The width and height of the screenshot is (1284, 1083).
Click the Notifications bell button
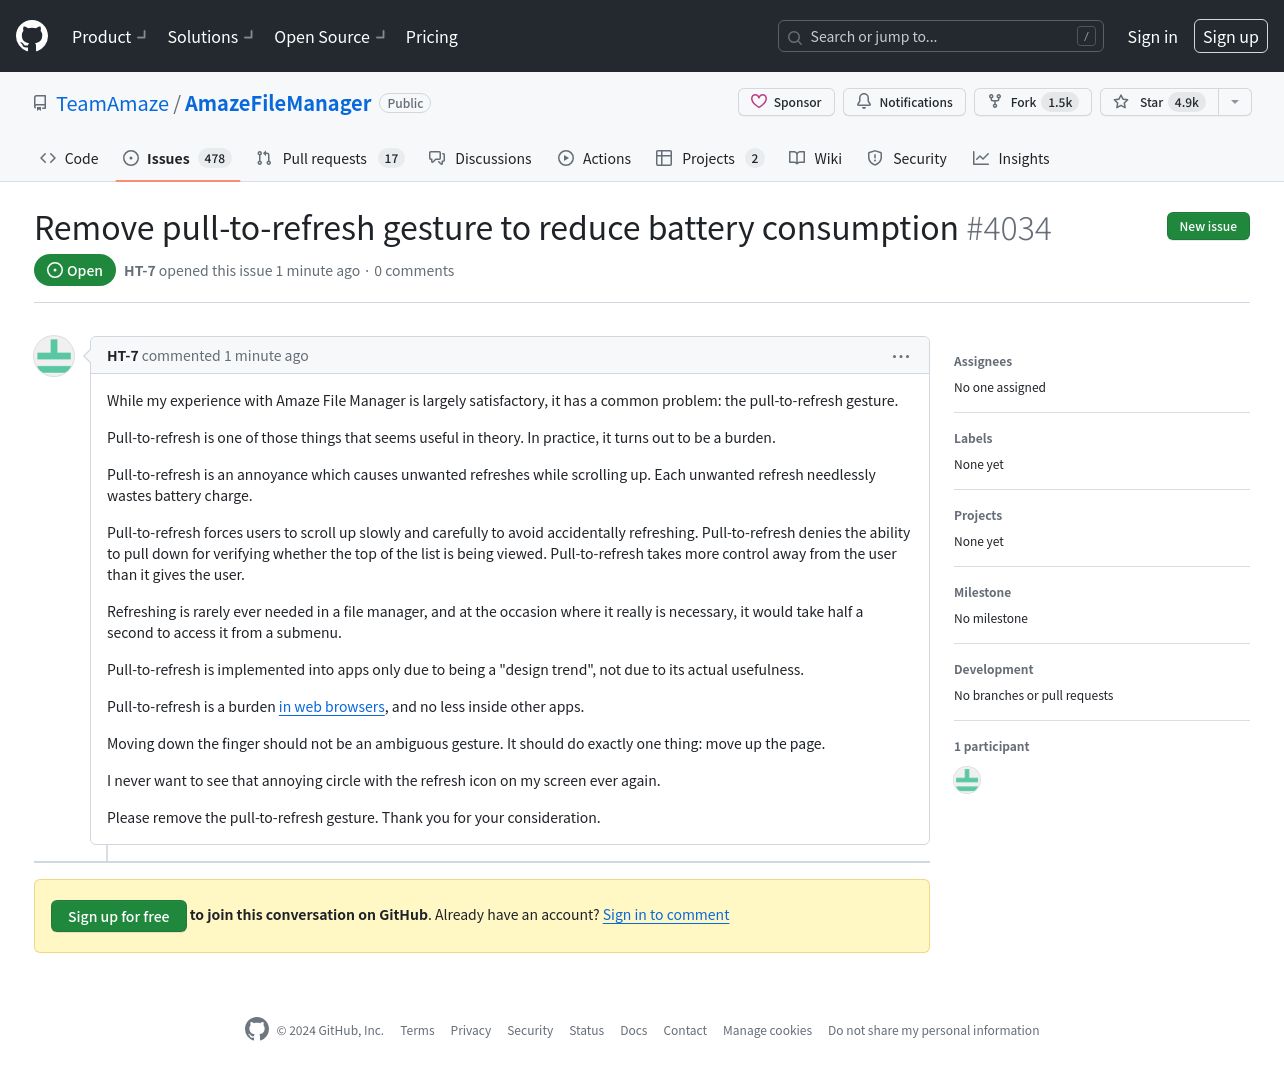point(904,102)
